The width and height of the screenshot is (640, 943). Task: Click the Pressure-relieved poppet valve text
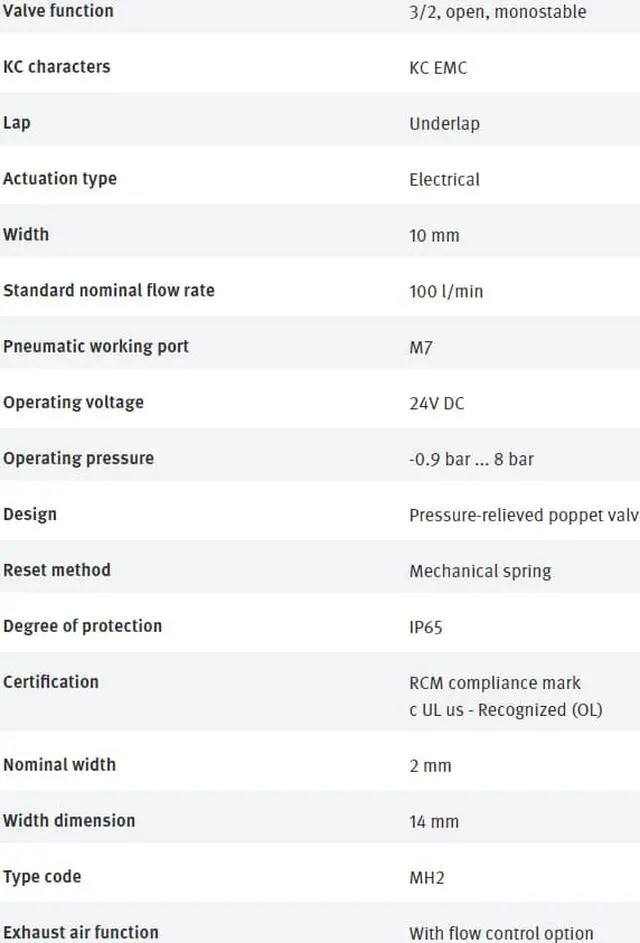coord(522,516)
